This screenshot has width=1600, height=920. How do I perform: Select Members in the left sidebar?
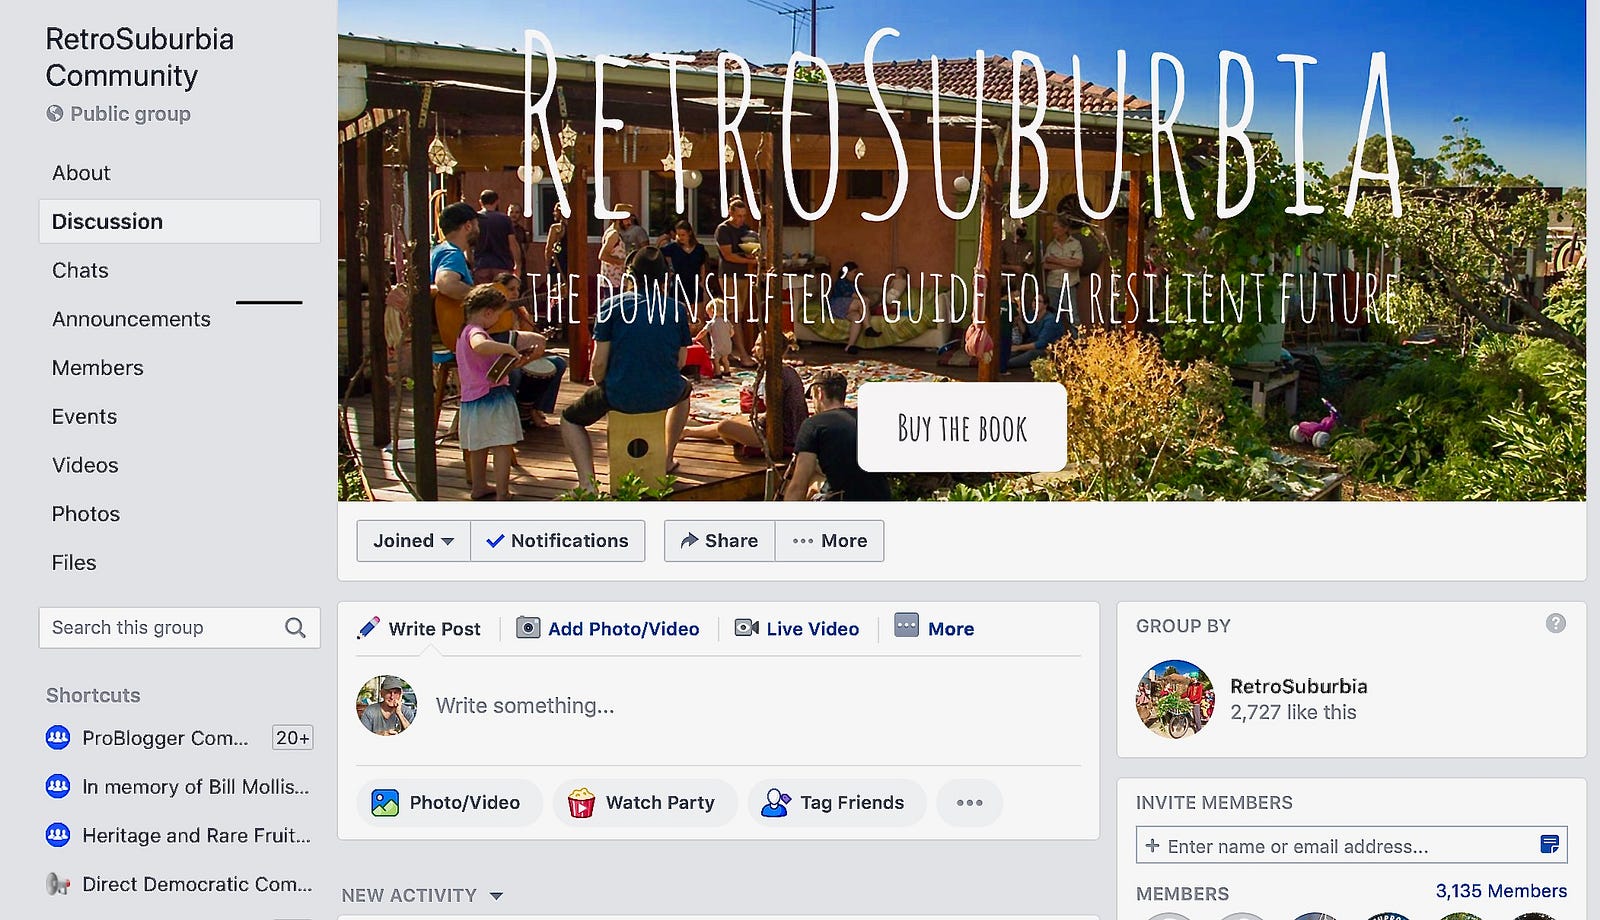point(98,368)
